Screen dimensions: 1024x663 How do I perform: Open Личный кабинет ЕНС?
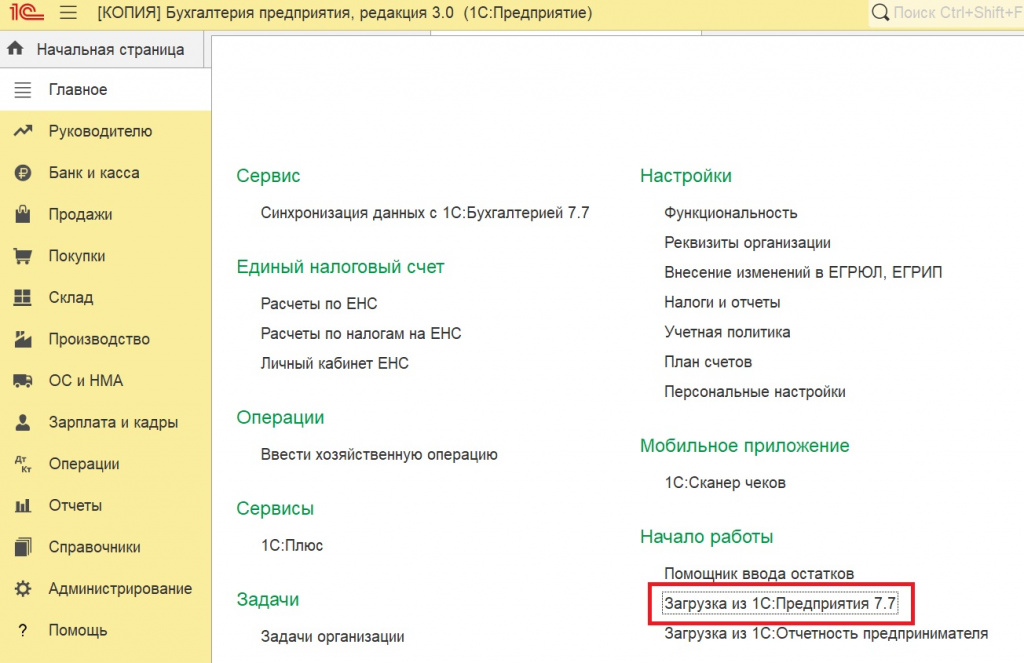pyautogui.click(x=334, y=363)
